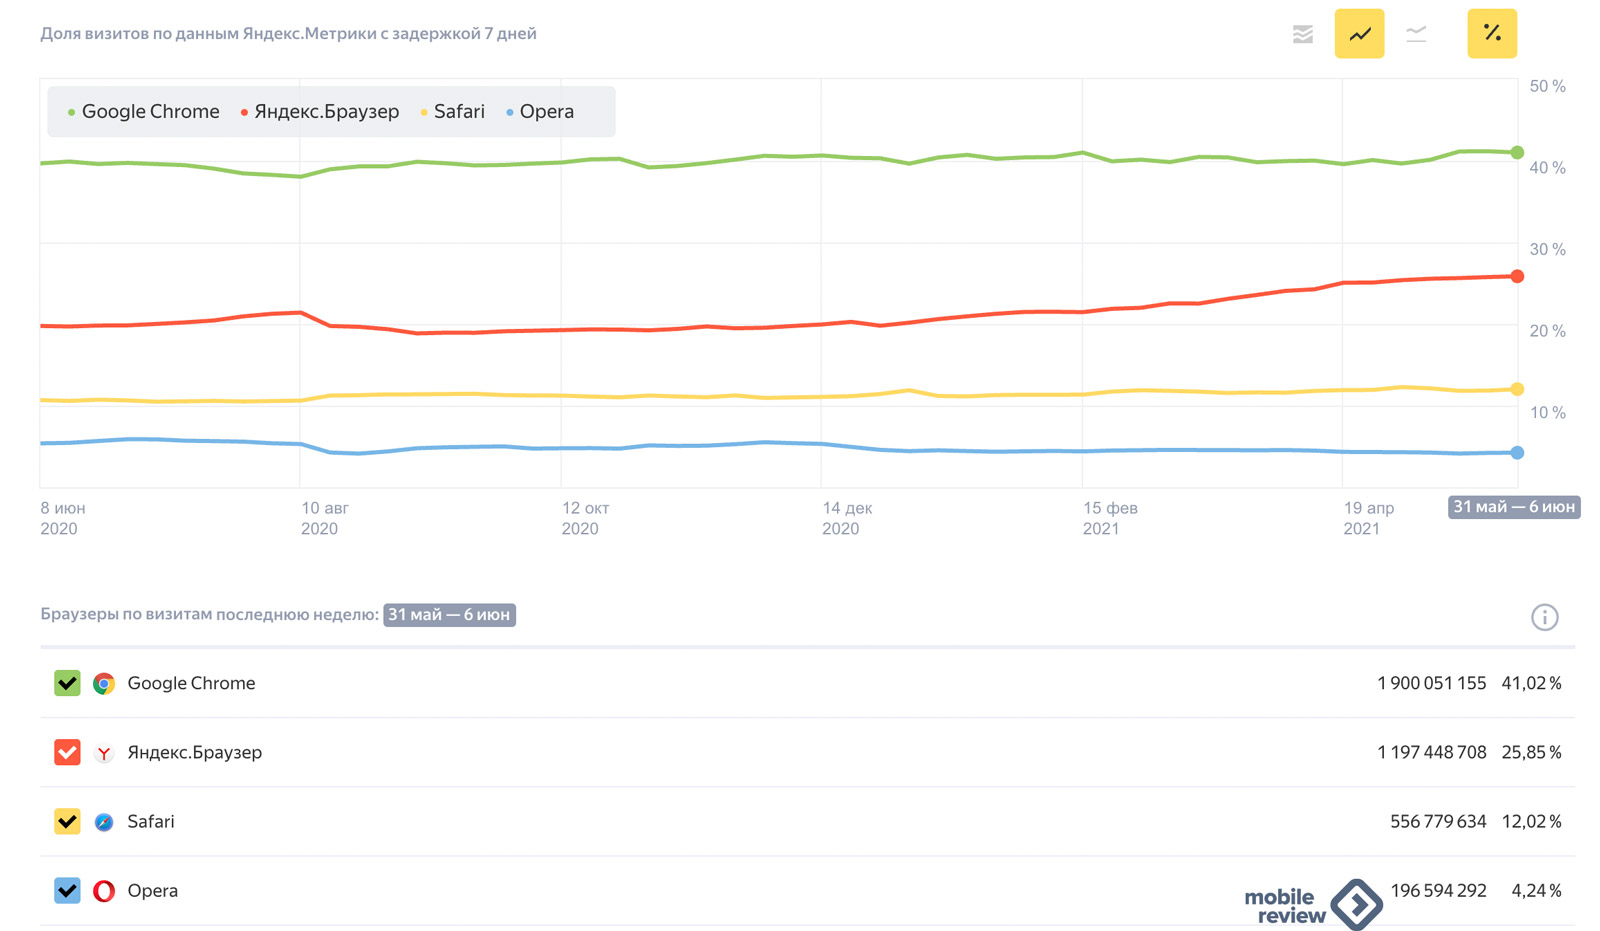The height and width of the screenshot is (931, 1600).
Task: Uncheck the Яндекс.Браузер checkbox
Action: coord(67,752)
